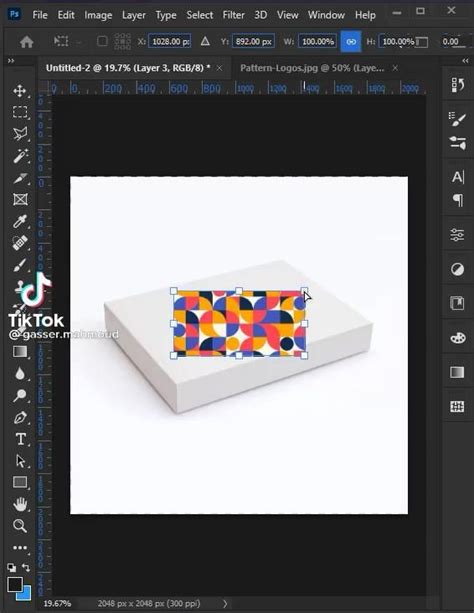Viewport: 474px width, 613px height.
Task: Select the Spot Healing Brush tool
Action: 20,243
